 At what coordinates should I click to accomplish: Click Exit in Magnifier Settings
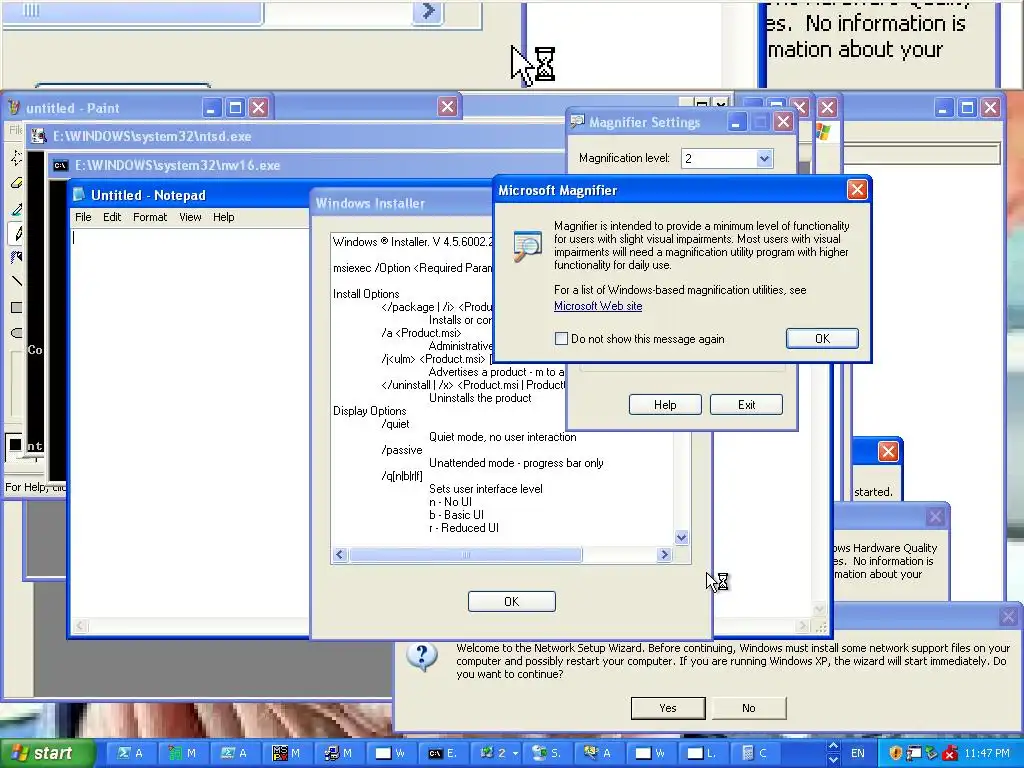(746, 404)
